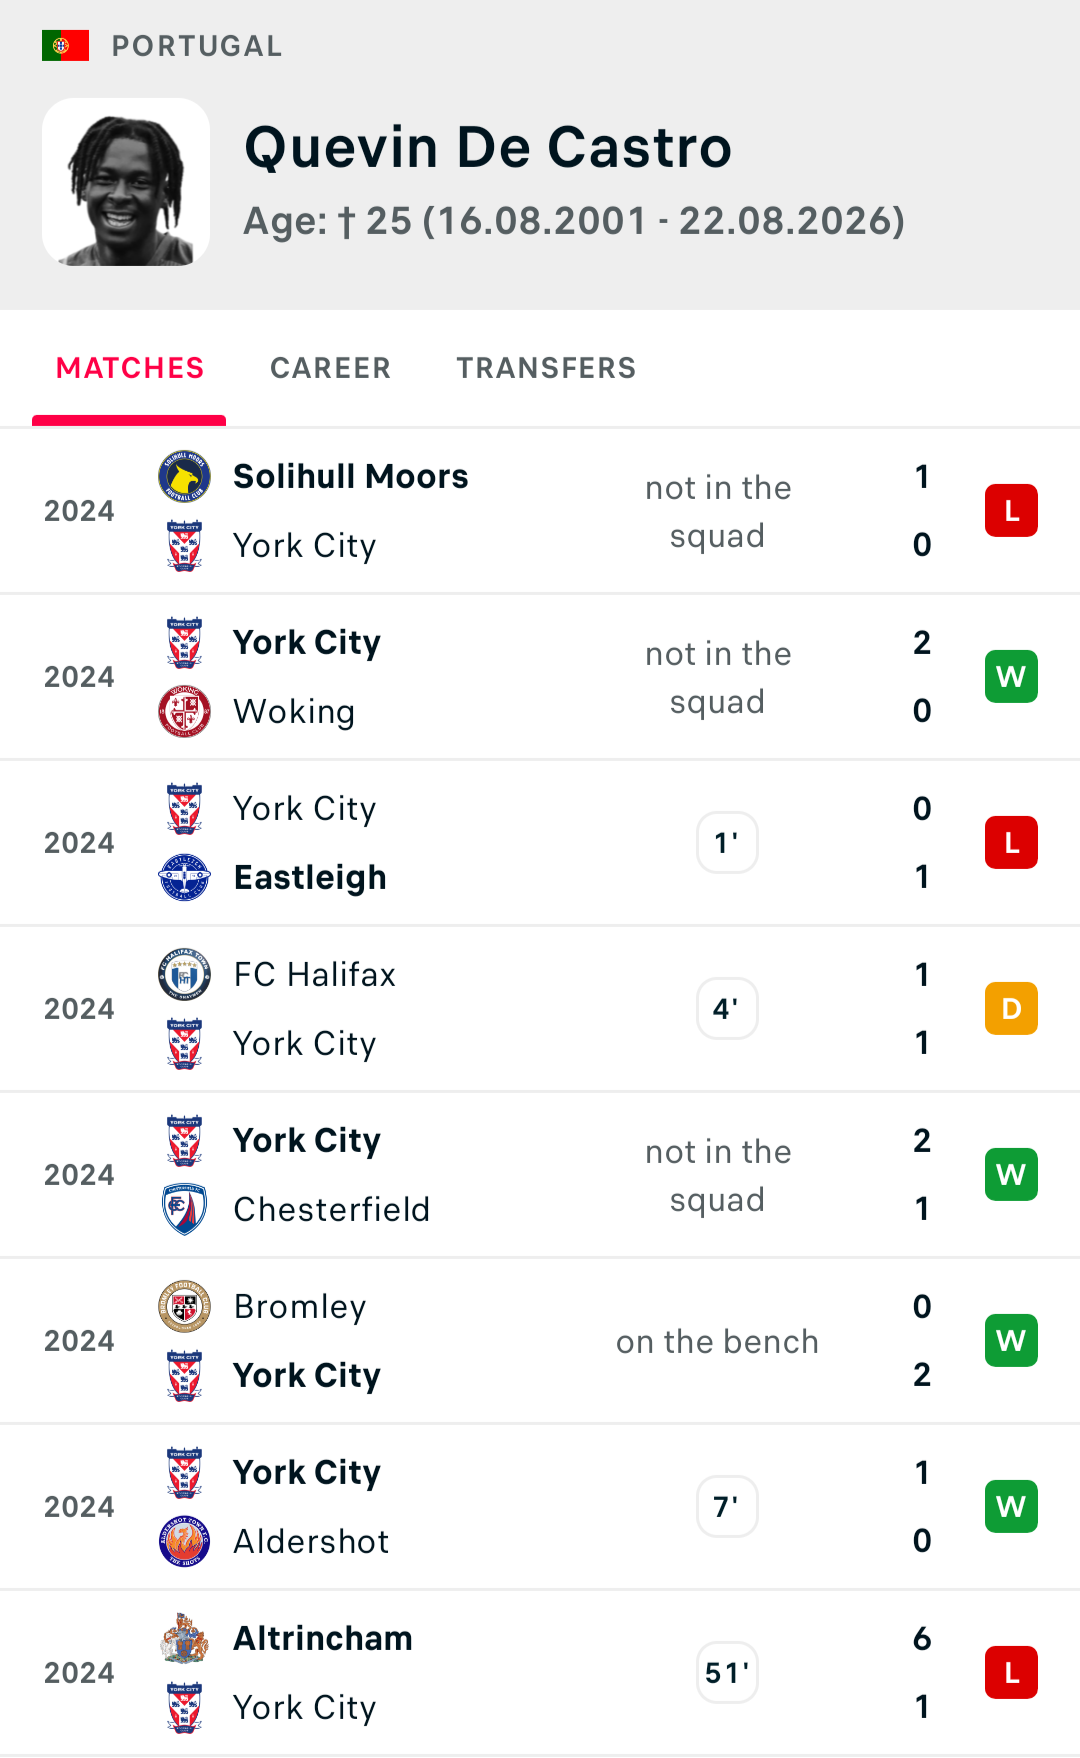This screenshot has height=1758, width=1080.
Task: Click the Solihull Moors club crest
Action: (185, 477)
